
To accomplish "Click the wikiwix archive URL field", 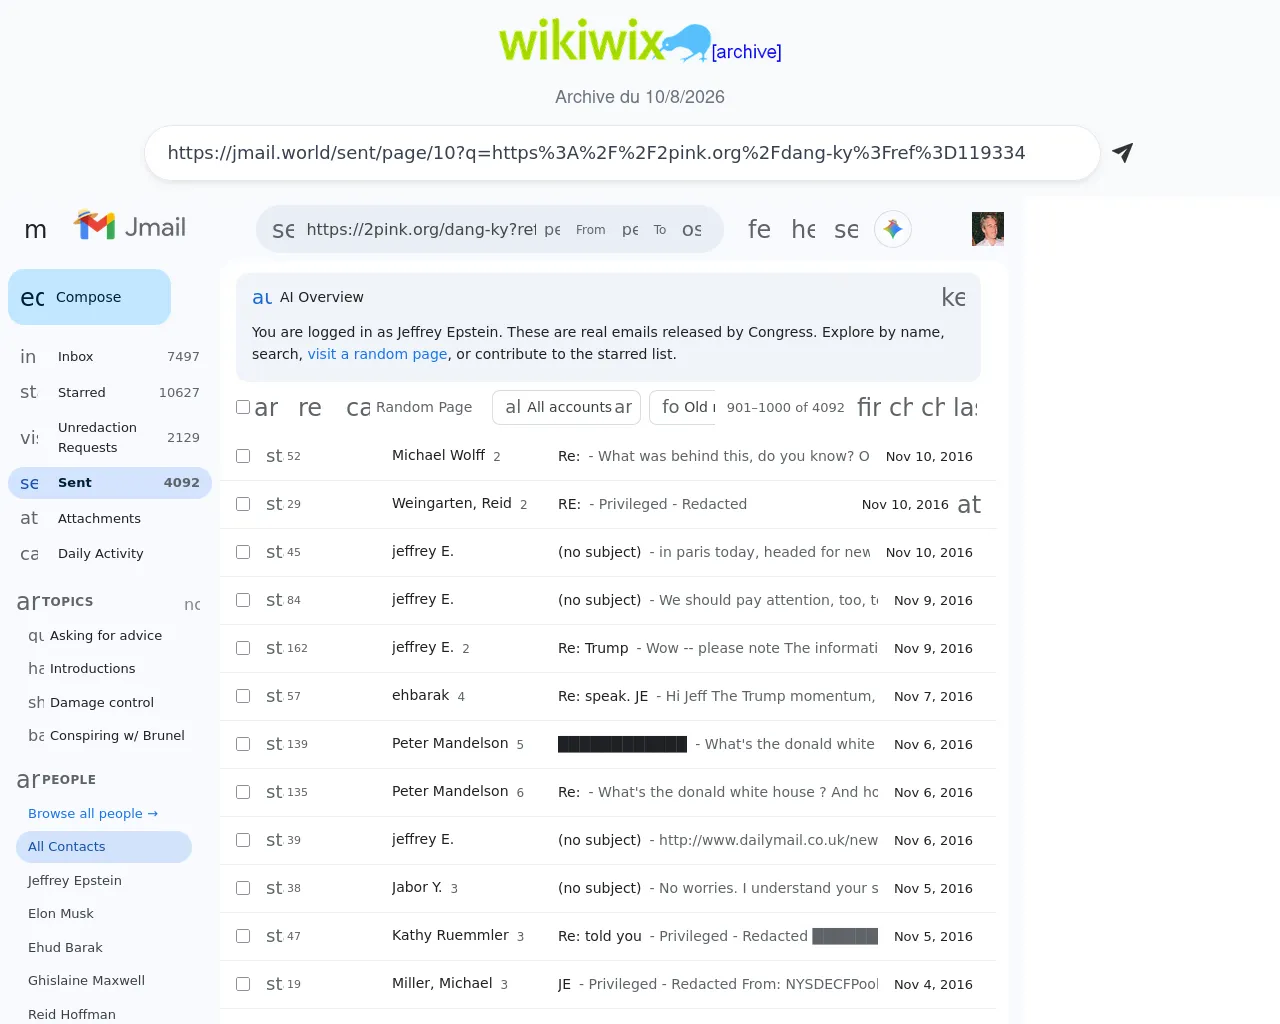I will [622, 153].
